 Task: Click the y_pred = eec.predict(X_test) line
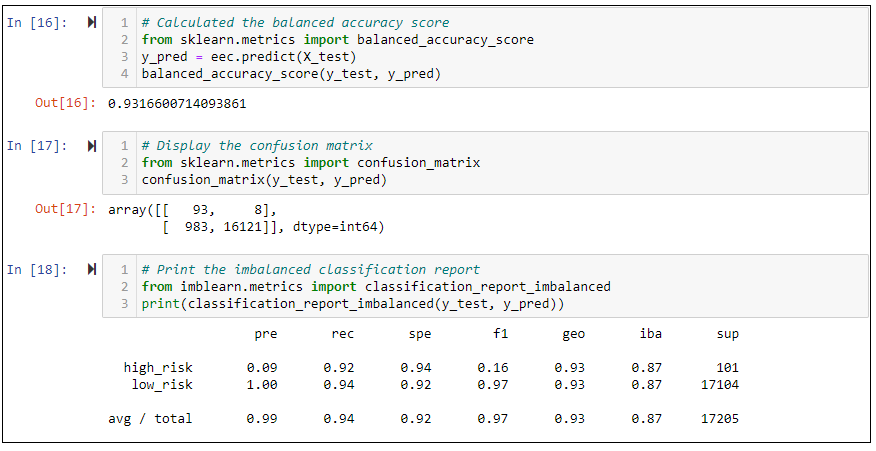pos(249,57)
